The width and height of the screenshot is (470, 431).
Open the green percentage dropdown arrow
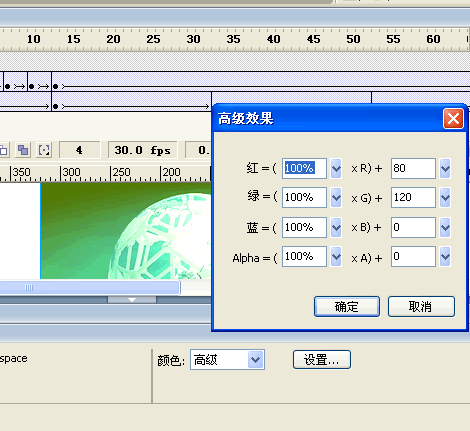point(336,198)
